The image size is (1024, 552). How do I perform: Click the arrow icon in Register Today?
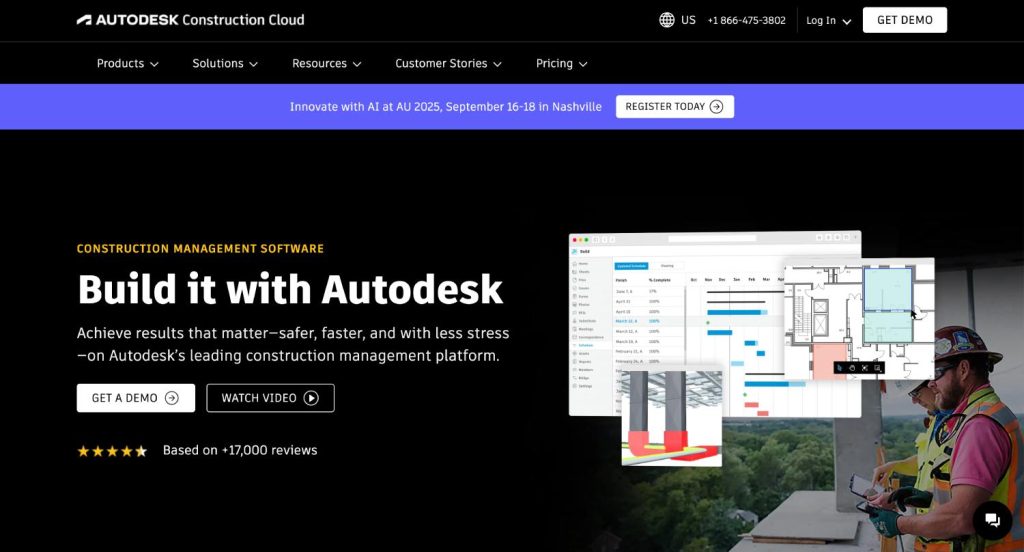[x=716, y=106]
